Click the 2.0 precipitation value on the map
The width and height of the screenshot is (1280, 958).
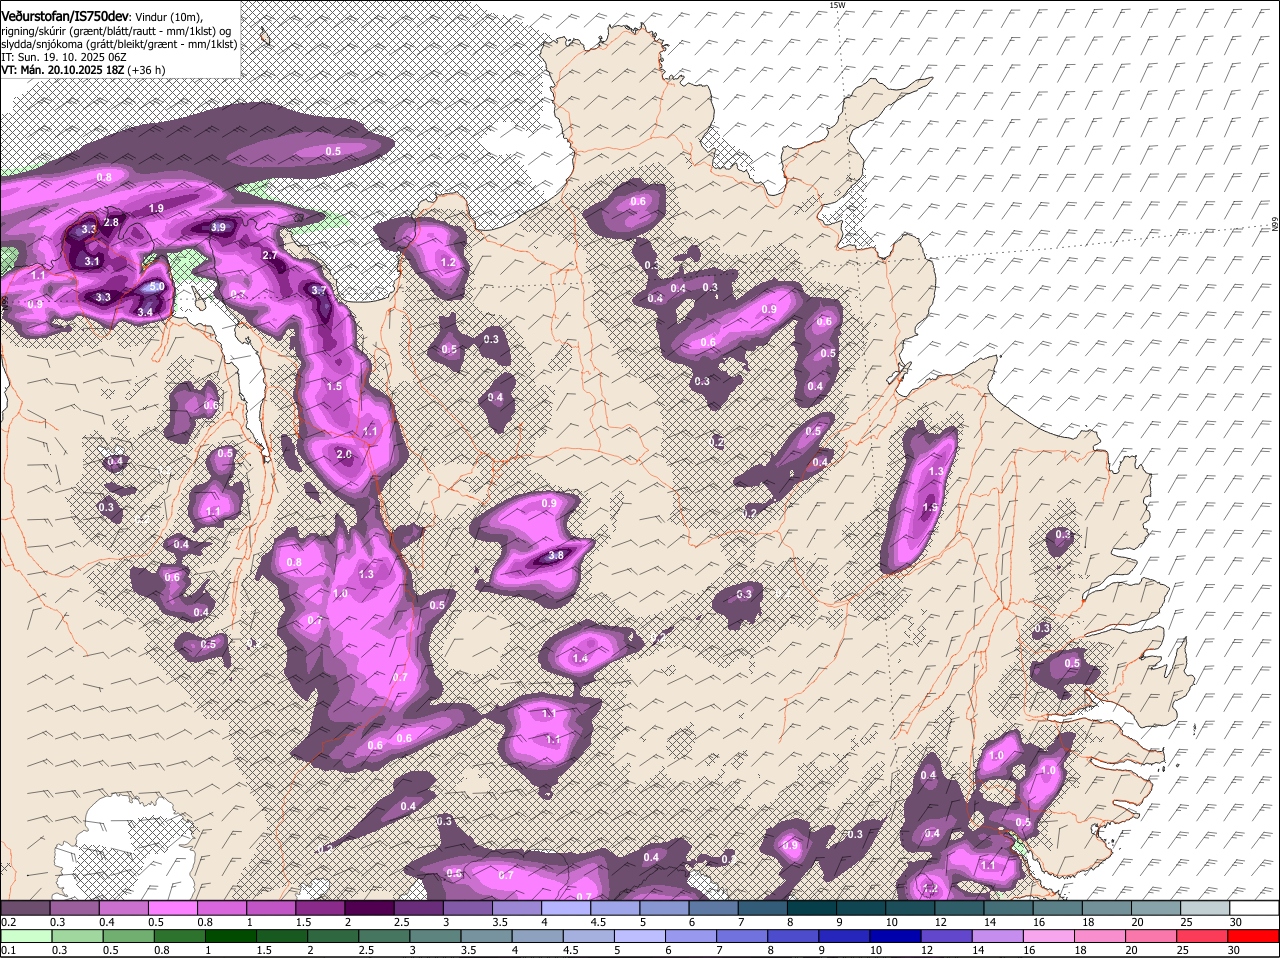click(344, 454)
